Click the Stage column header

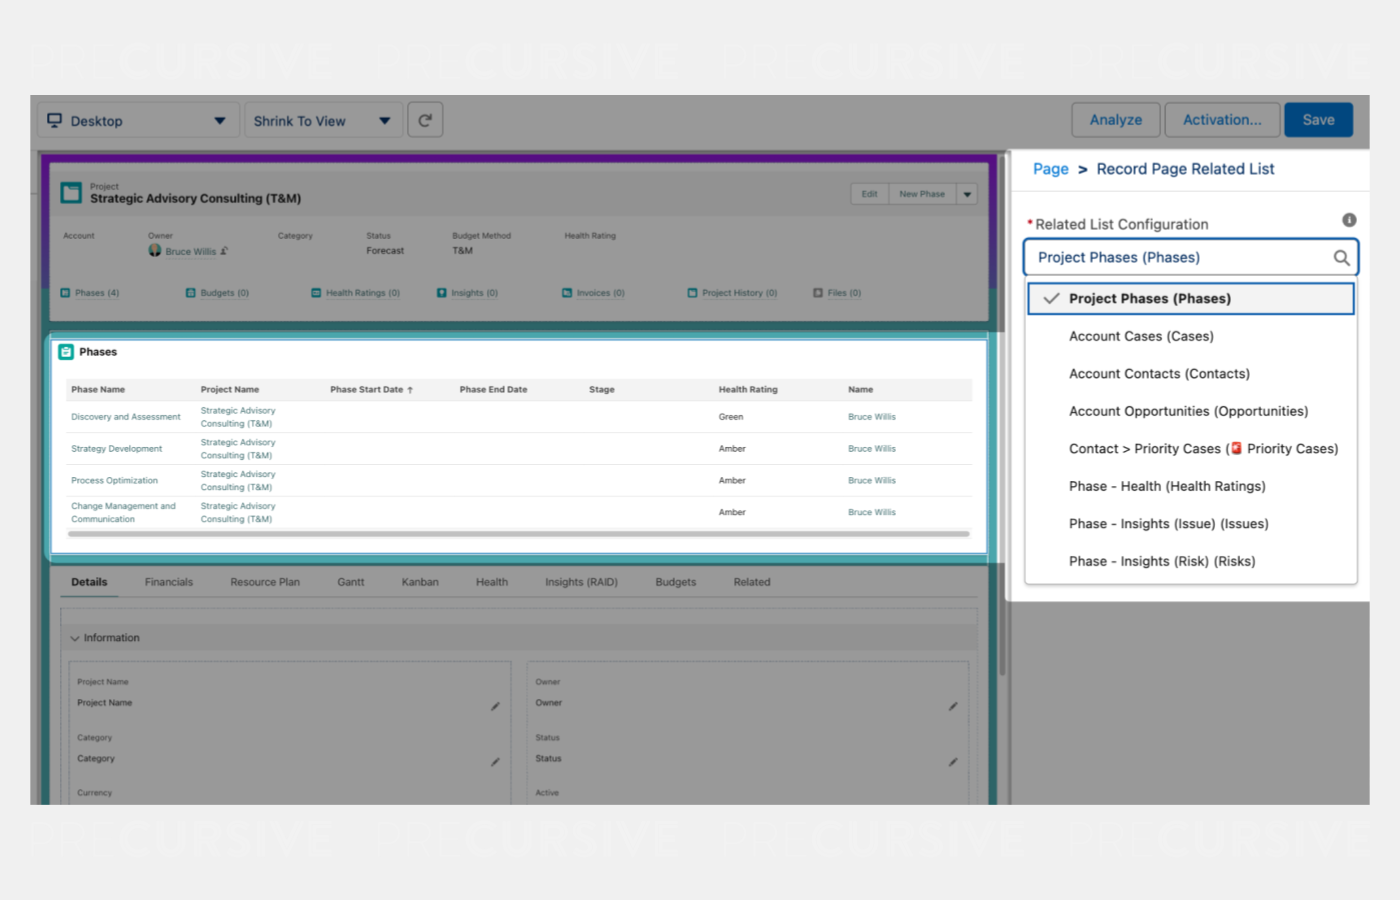[602, 390]
